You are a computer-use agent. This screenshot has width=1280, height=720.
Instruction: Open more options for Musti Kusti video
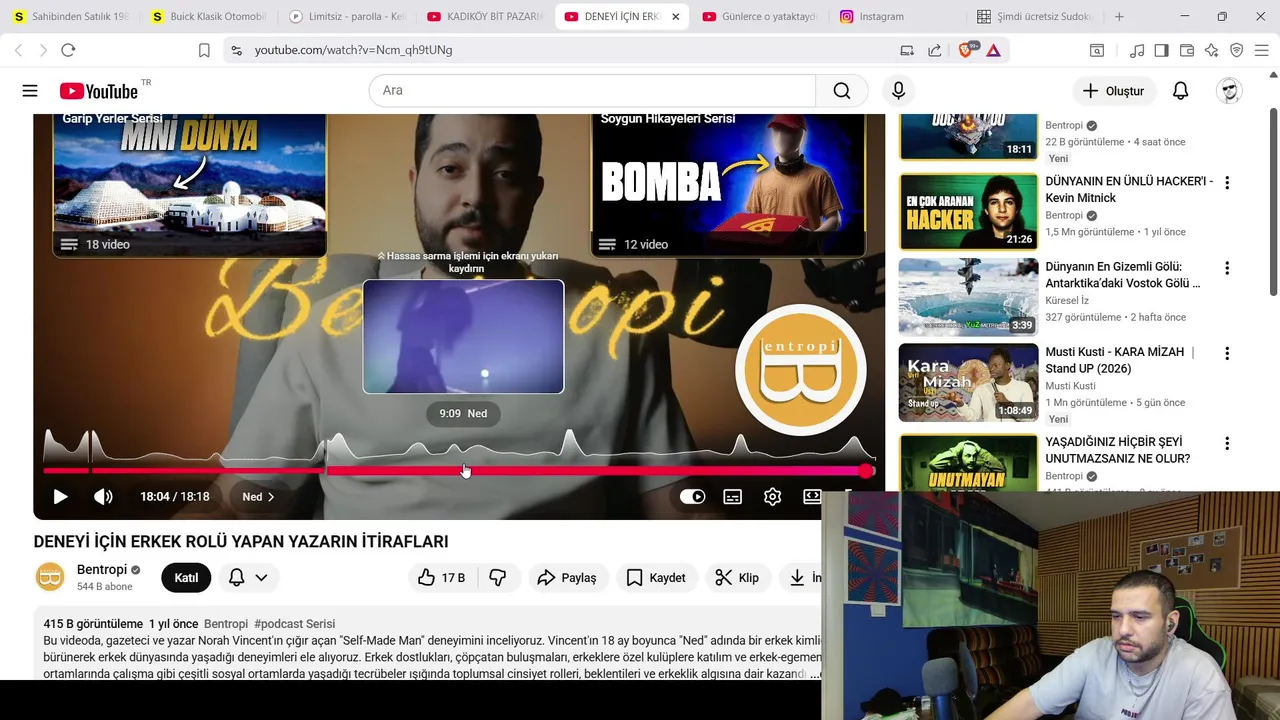pos(1227,353)
